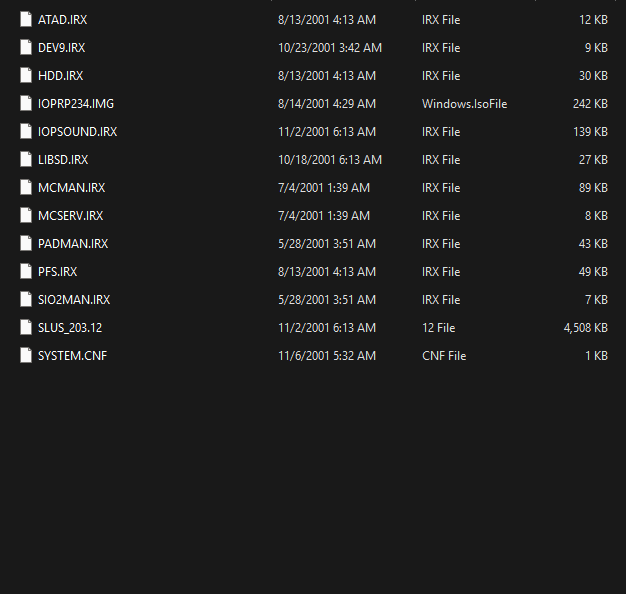Click the file icon beside ATAD.IRX
The width and height of the screenshot is (626, 594).
(x=26, y=20)
